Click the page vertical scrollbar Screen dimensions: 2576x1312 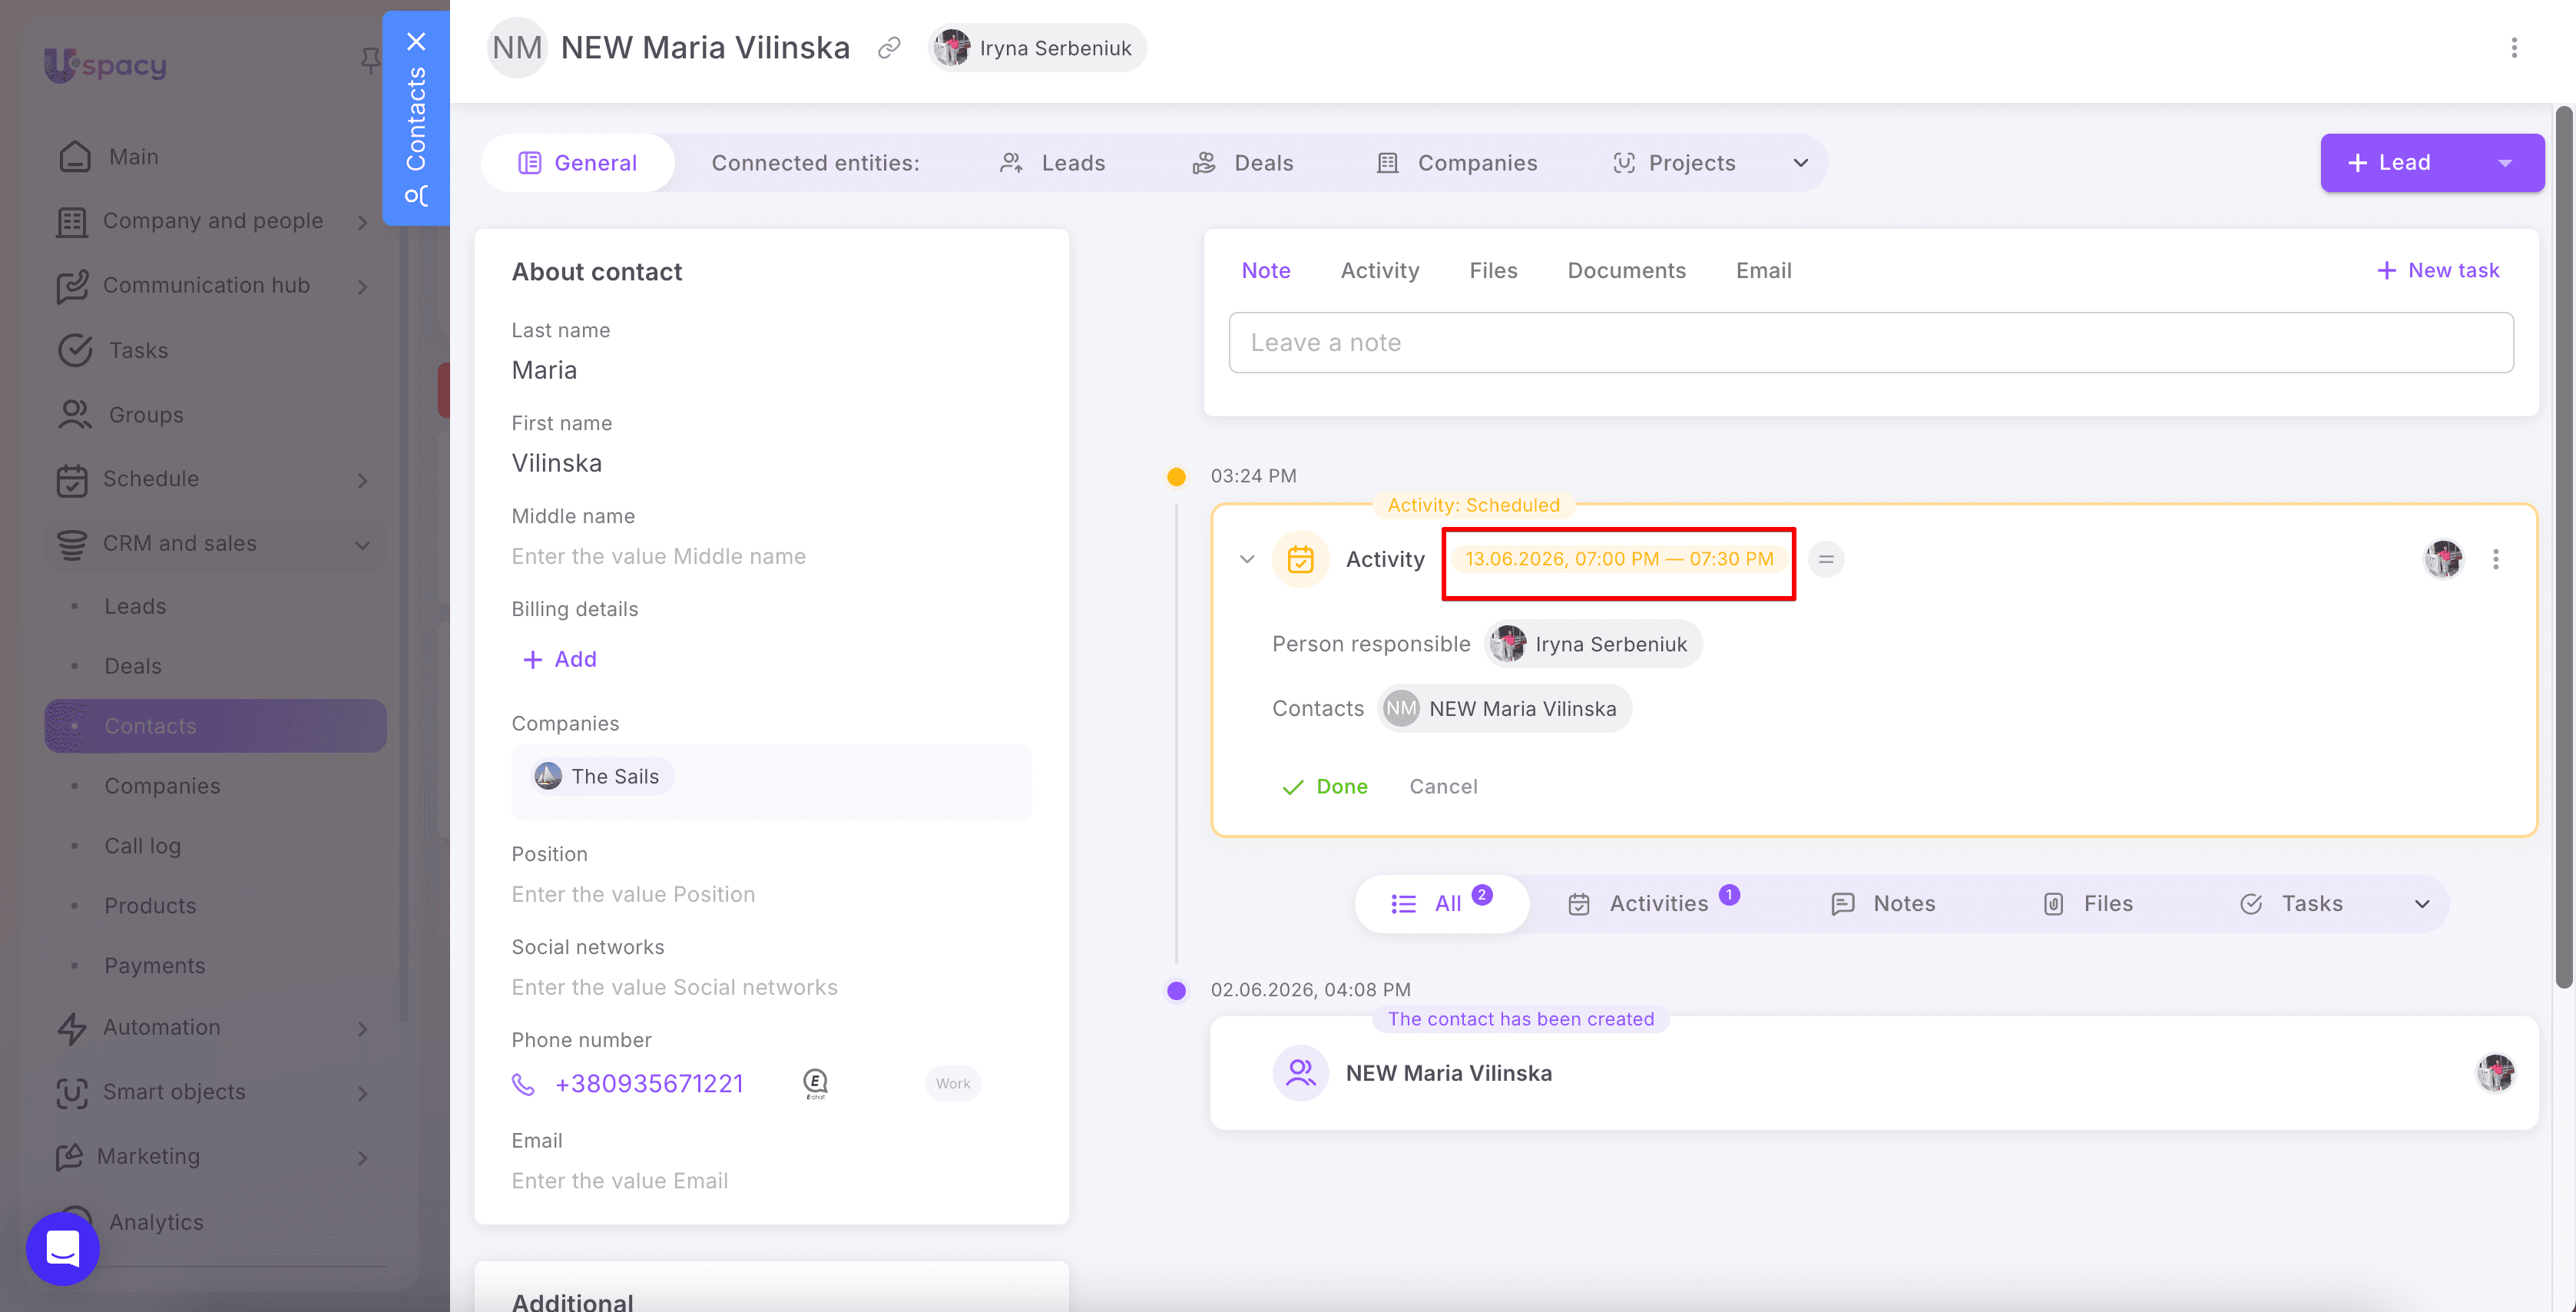tap(2564, 546)
